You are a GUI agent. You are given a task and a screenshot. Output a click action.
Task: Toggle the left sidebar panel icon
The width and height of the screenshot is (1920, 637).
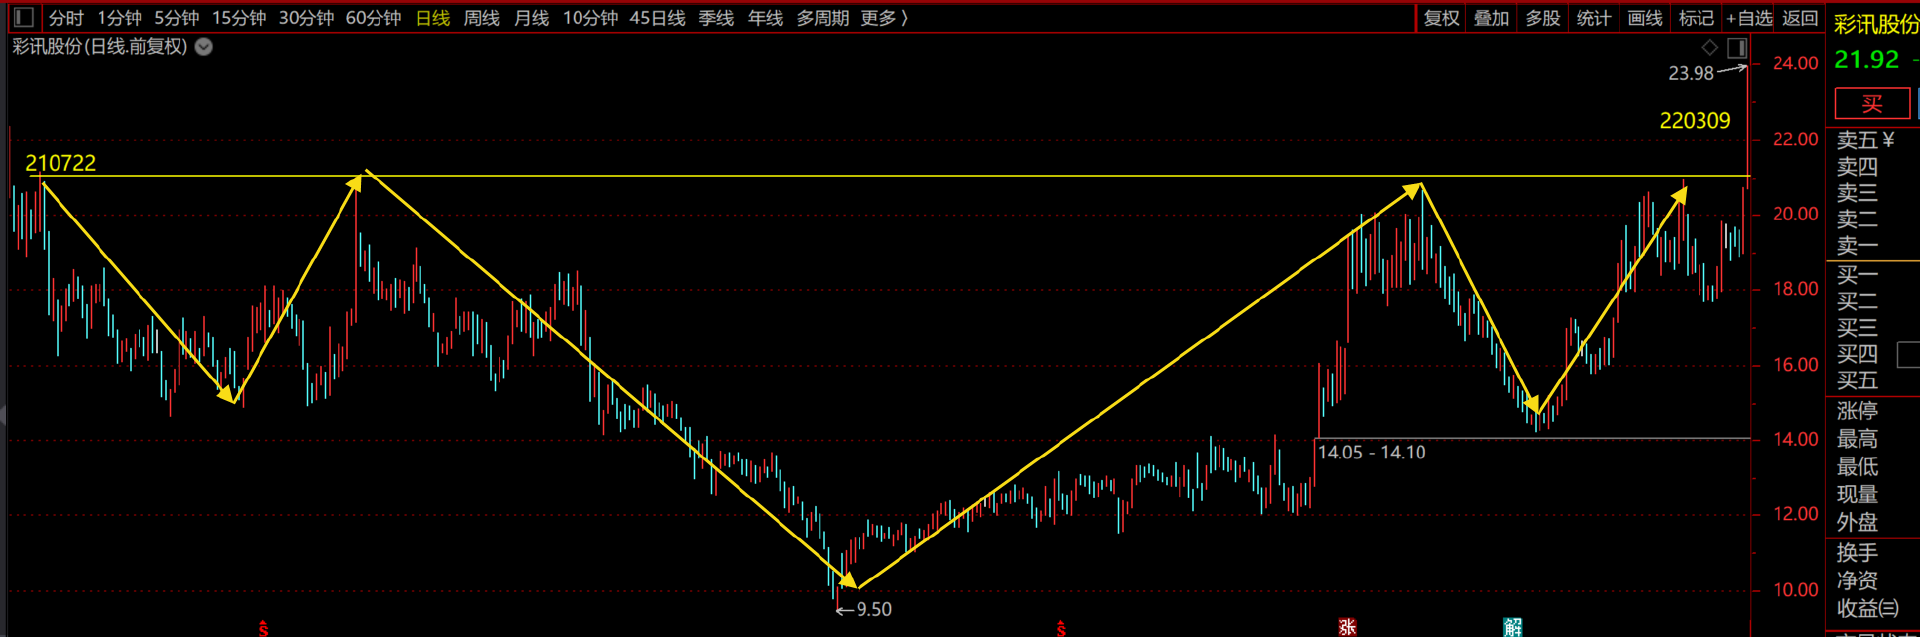[25, 18]
